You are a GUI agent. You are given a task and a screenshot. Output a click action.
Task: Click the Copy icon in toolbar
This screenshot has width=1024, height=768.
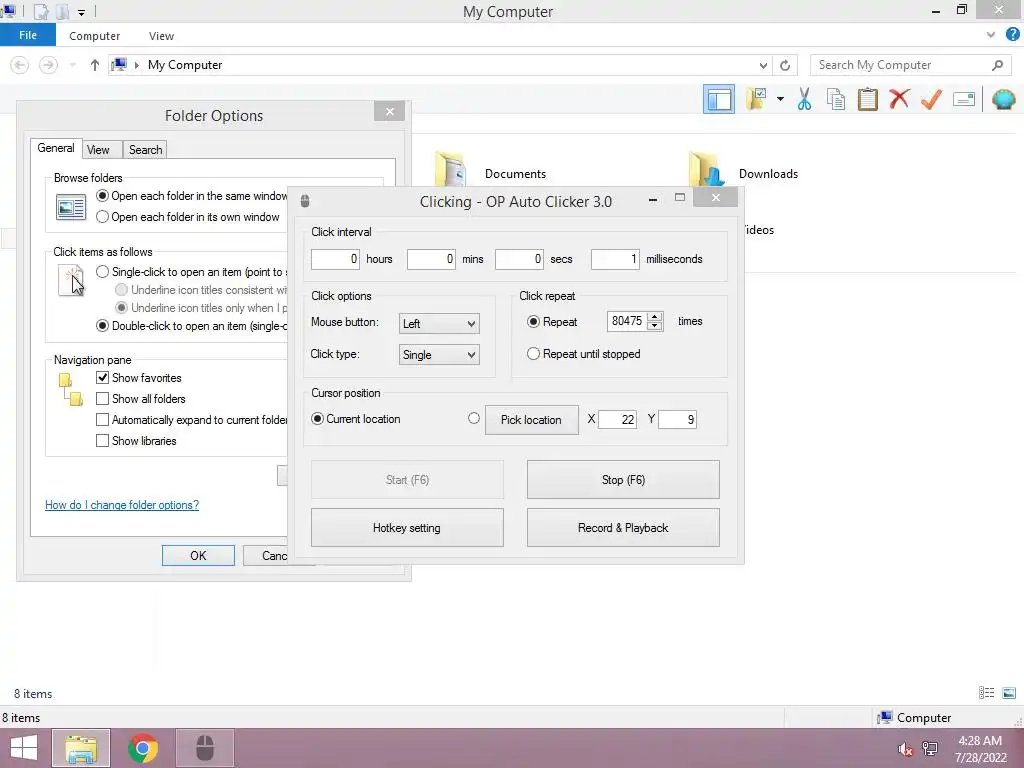(835, 99)
